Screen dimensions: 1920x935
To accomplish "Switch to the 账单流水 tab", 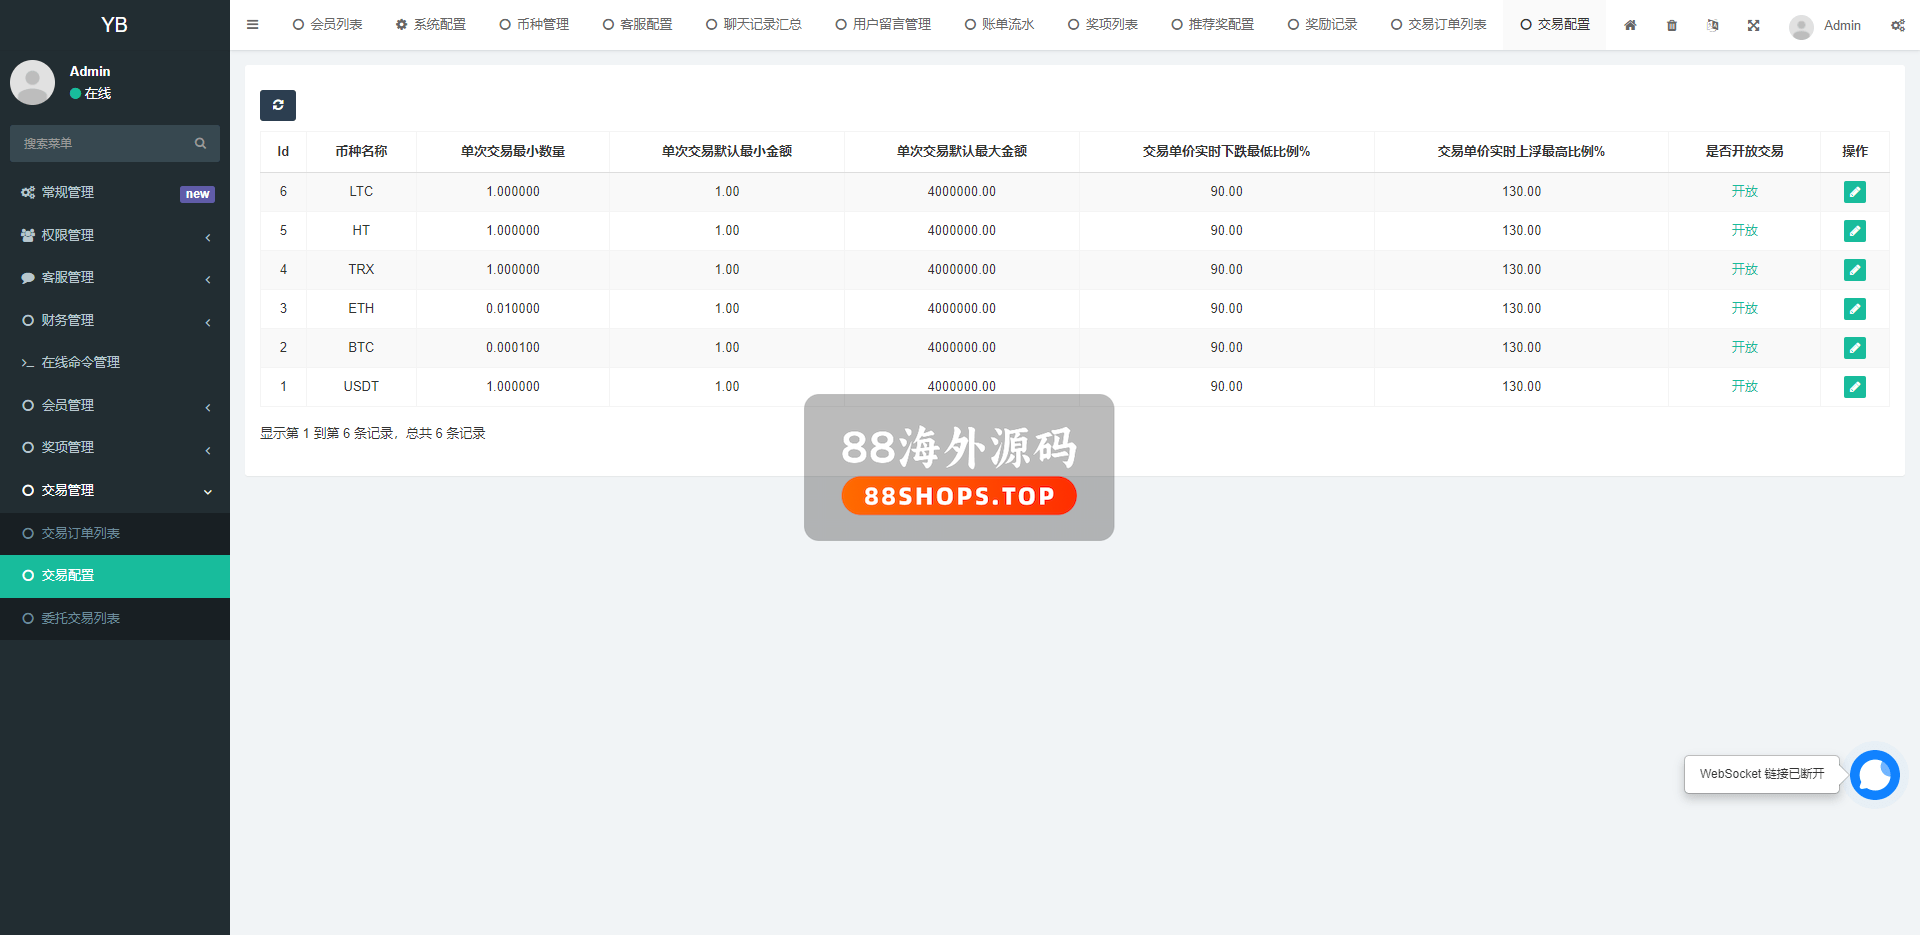I will click(x=1000, y=25).
